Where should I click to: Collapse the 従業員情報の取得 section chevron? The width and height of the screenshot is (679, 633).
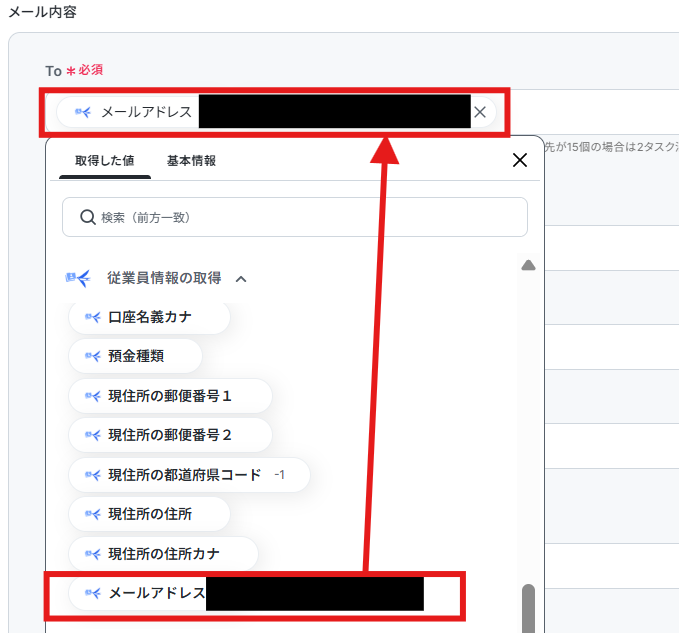click(241, 279)
